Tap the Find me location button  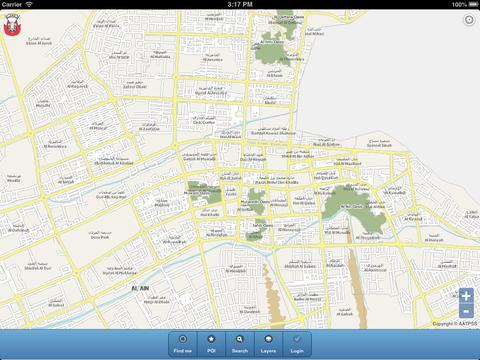click(x=183, y=344)
